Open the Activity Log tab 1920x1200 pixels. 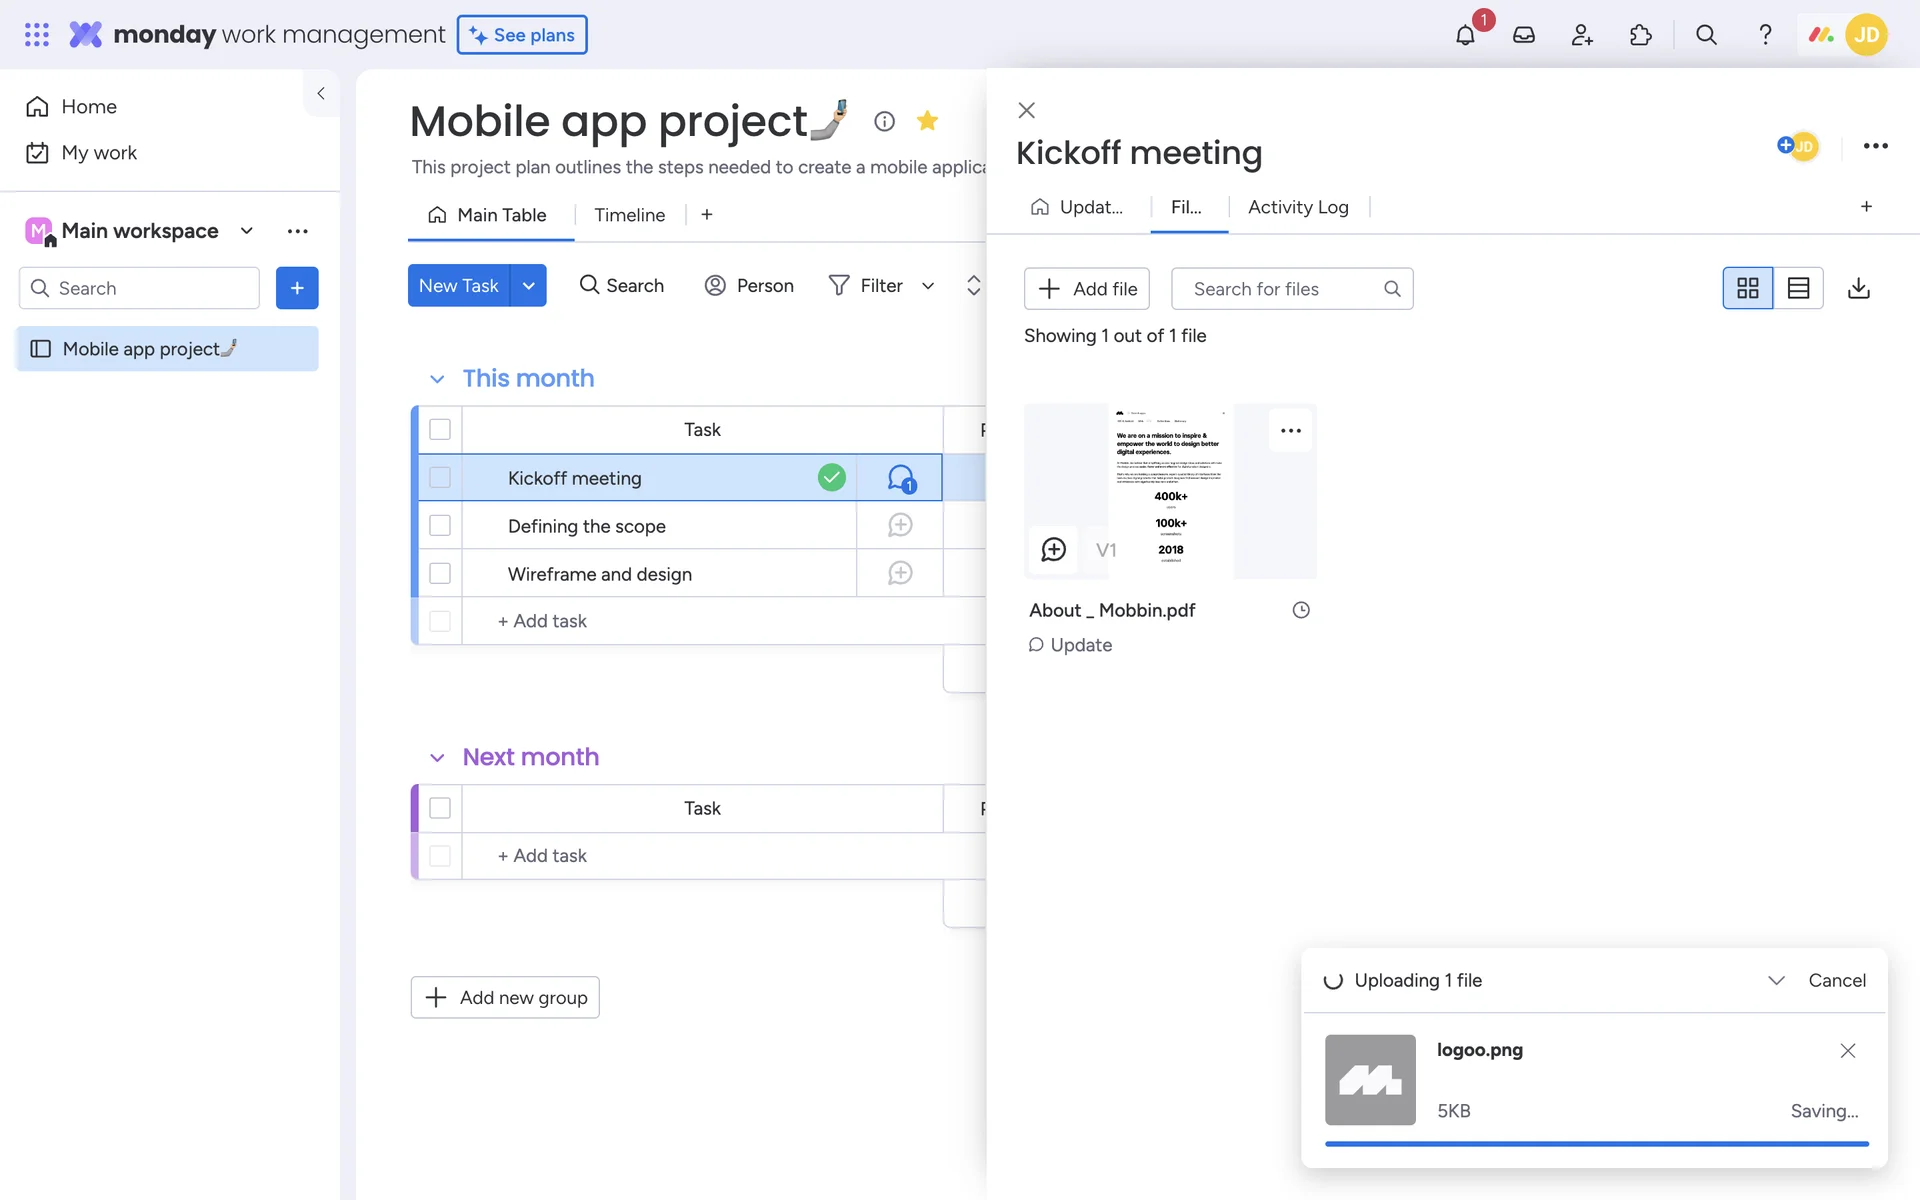click(x=1297, y=207)
